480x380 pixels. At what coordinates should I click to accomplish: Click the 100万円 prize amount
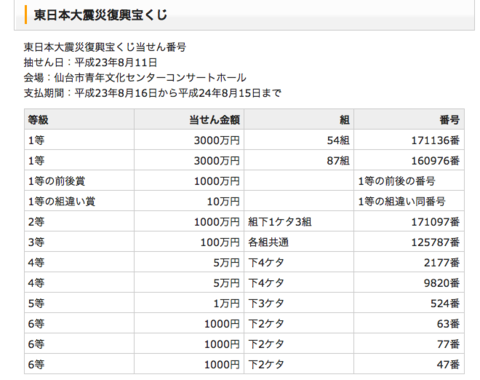(220, 242)
